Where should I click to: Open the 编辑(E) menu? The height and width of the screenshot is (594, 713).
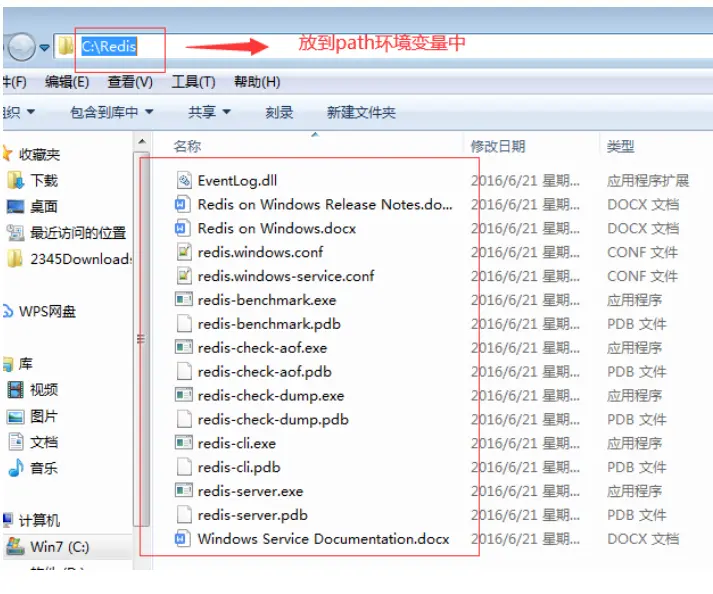coord(67,82)
